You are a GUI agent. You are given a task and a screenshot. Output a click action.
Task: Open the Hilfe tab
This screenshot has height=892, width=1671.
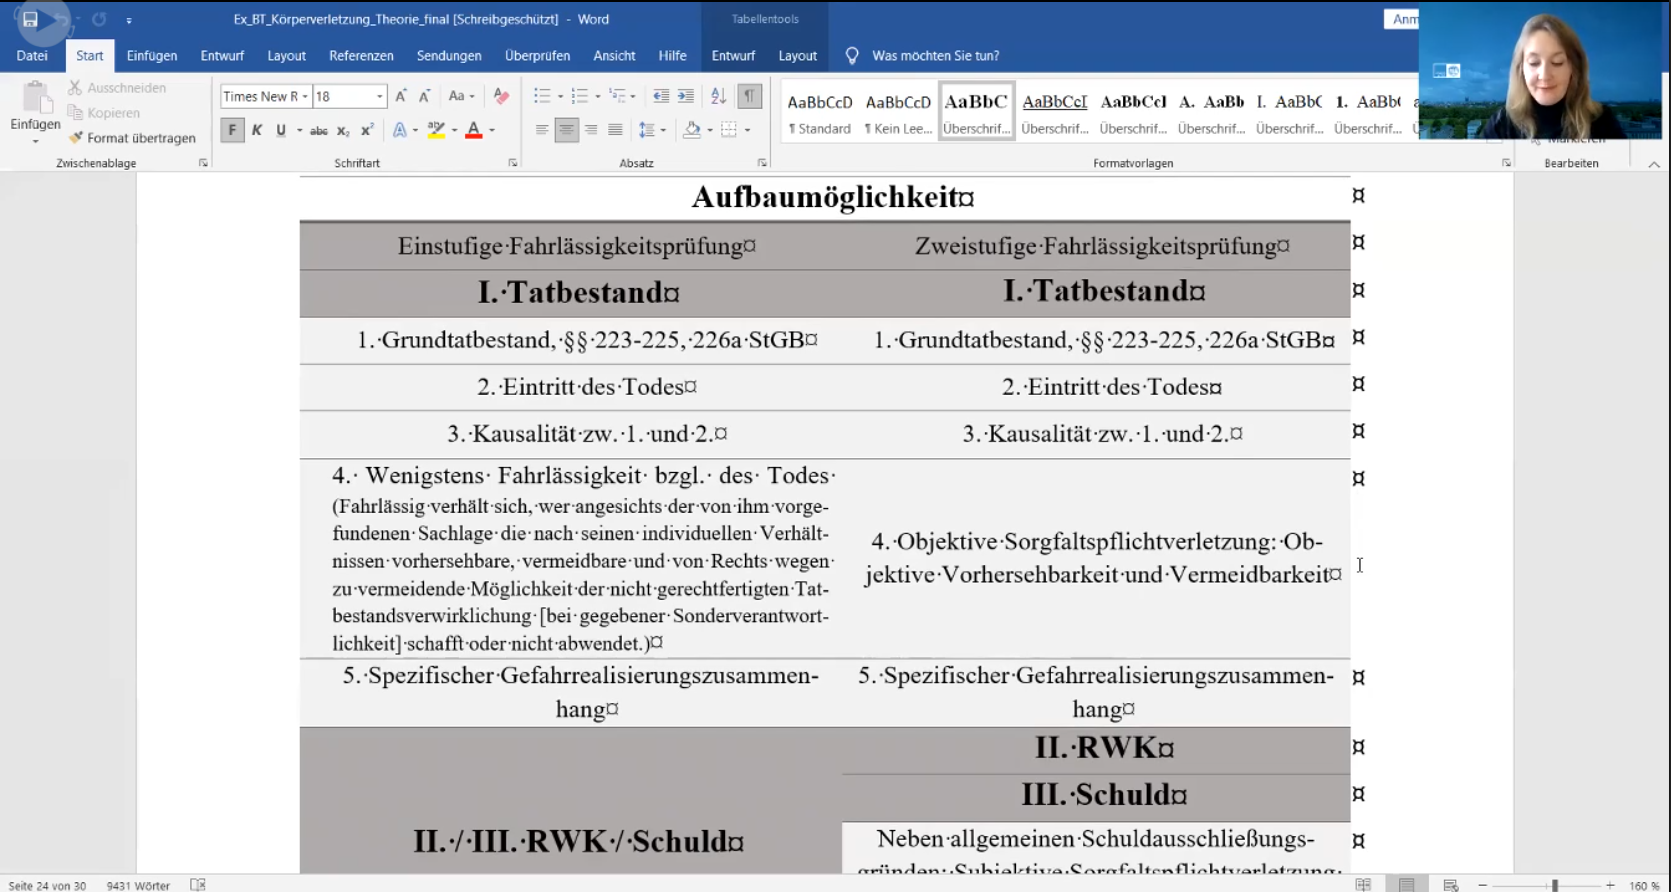[x=672, y=56]
